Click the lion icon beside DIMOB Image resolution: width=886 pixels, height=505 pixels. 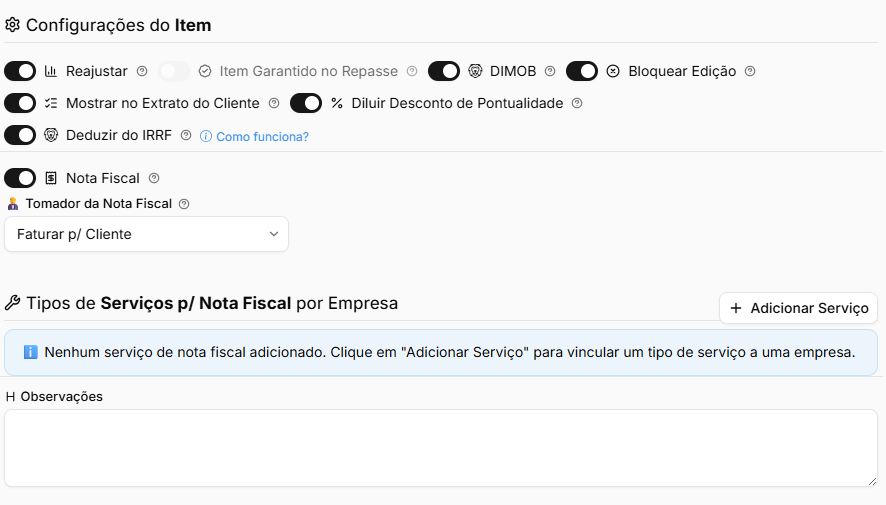pos(475,71)
